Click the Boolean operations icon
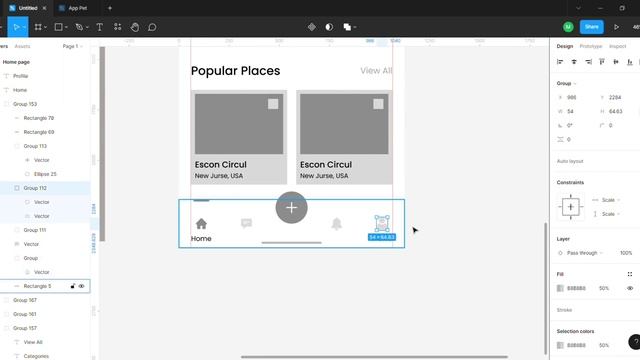The image size is (640, 360). pos(347,27)
